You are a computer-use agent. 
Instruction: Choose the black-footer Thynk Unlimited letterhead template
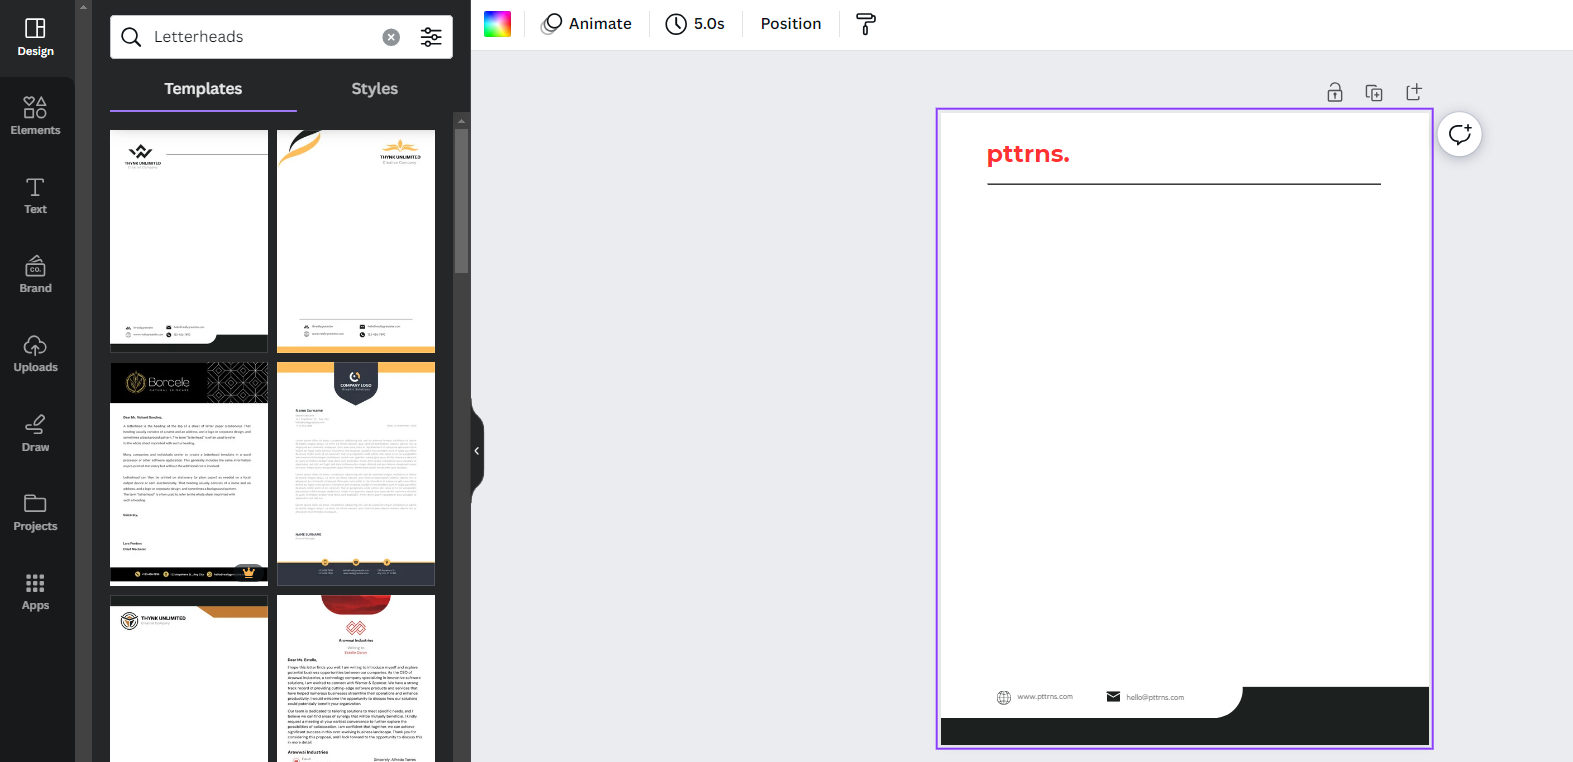[x=189, y=241]
